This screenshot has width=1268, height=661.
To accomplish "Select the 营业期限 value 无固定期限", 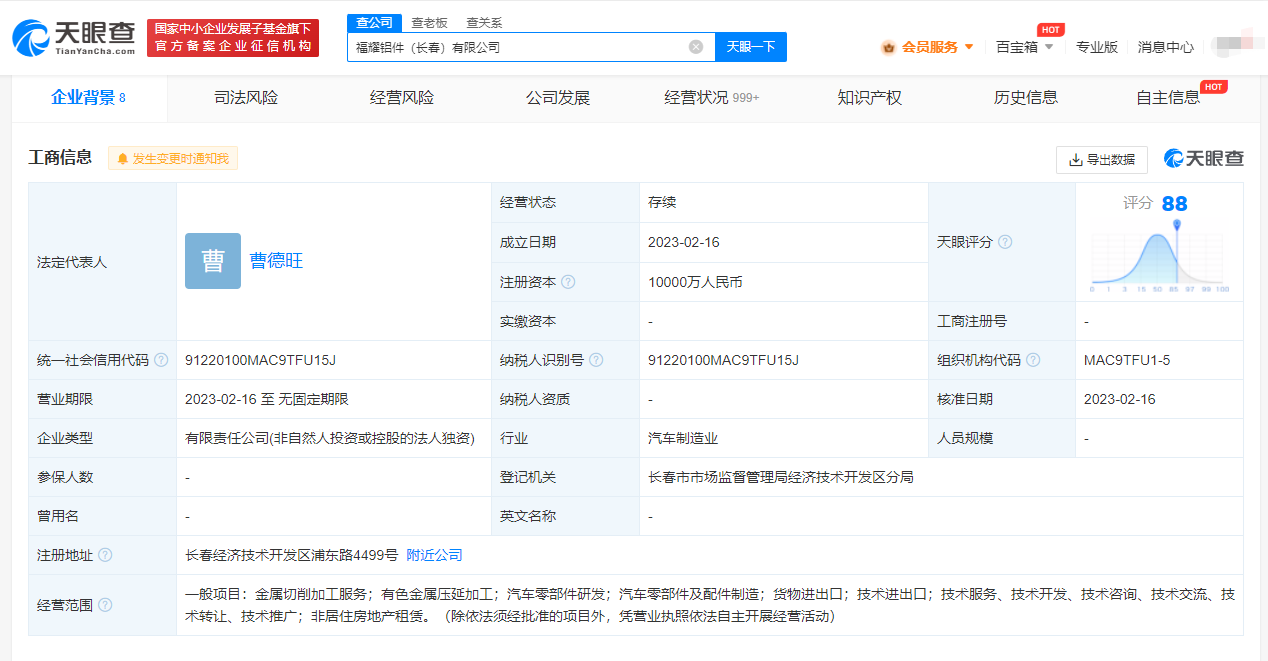I will [313, 399].
